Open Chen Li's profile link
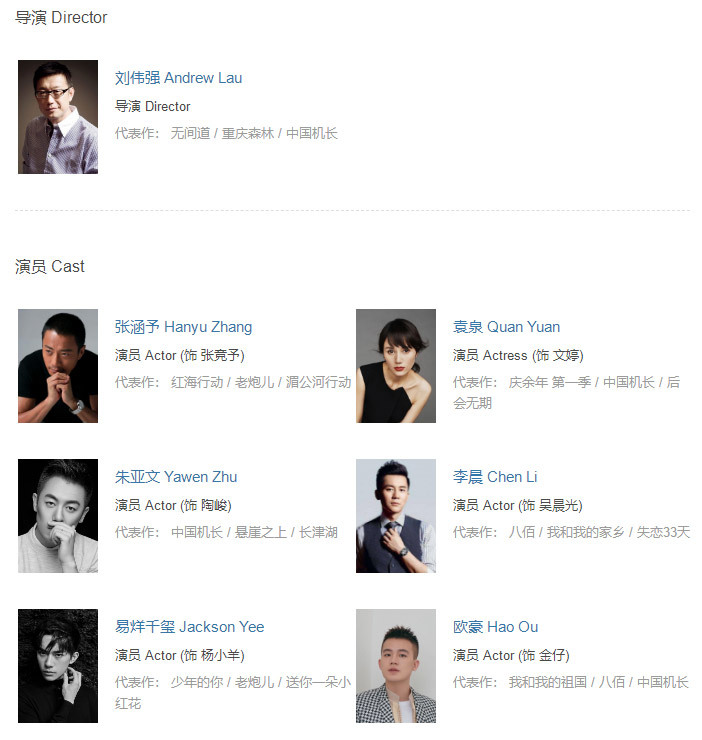The image size is (702, 740). click(495, 477)
